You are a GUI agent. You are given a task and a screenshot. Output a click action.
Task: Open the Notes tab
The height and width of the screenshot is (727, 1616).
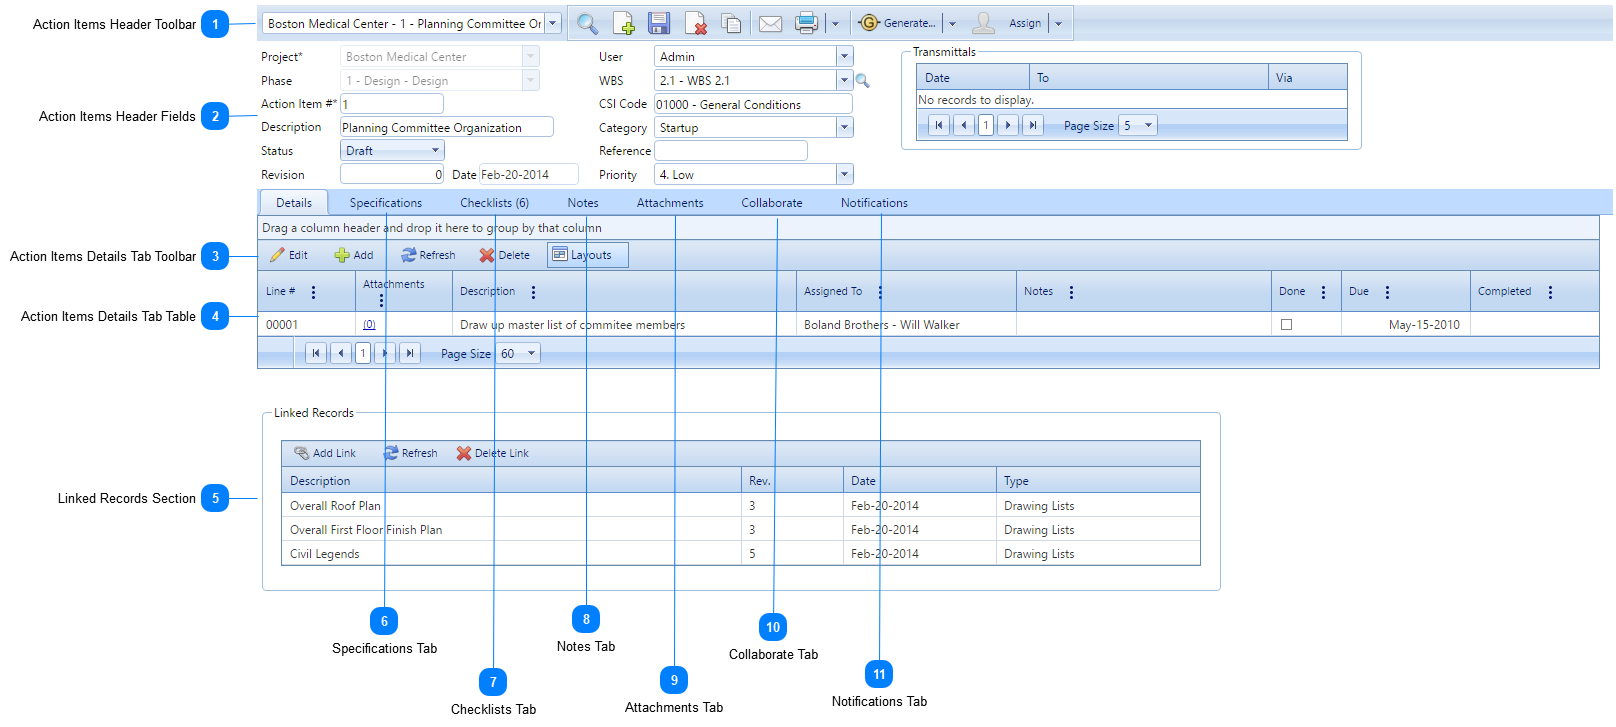pos(583,202)
